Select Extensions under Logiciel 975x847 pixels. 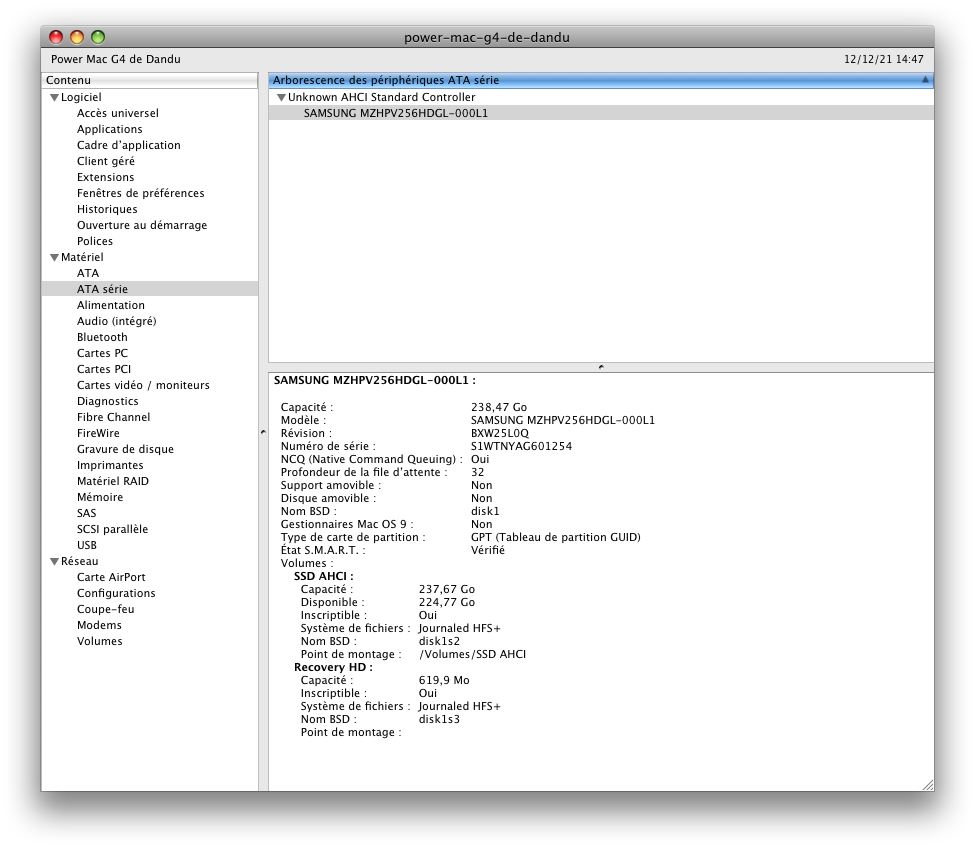pyautogui.click(x=105, y=177)
